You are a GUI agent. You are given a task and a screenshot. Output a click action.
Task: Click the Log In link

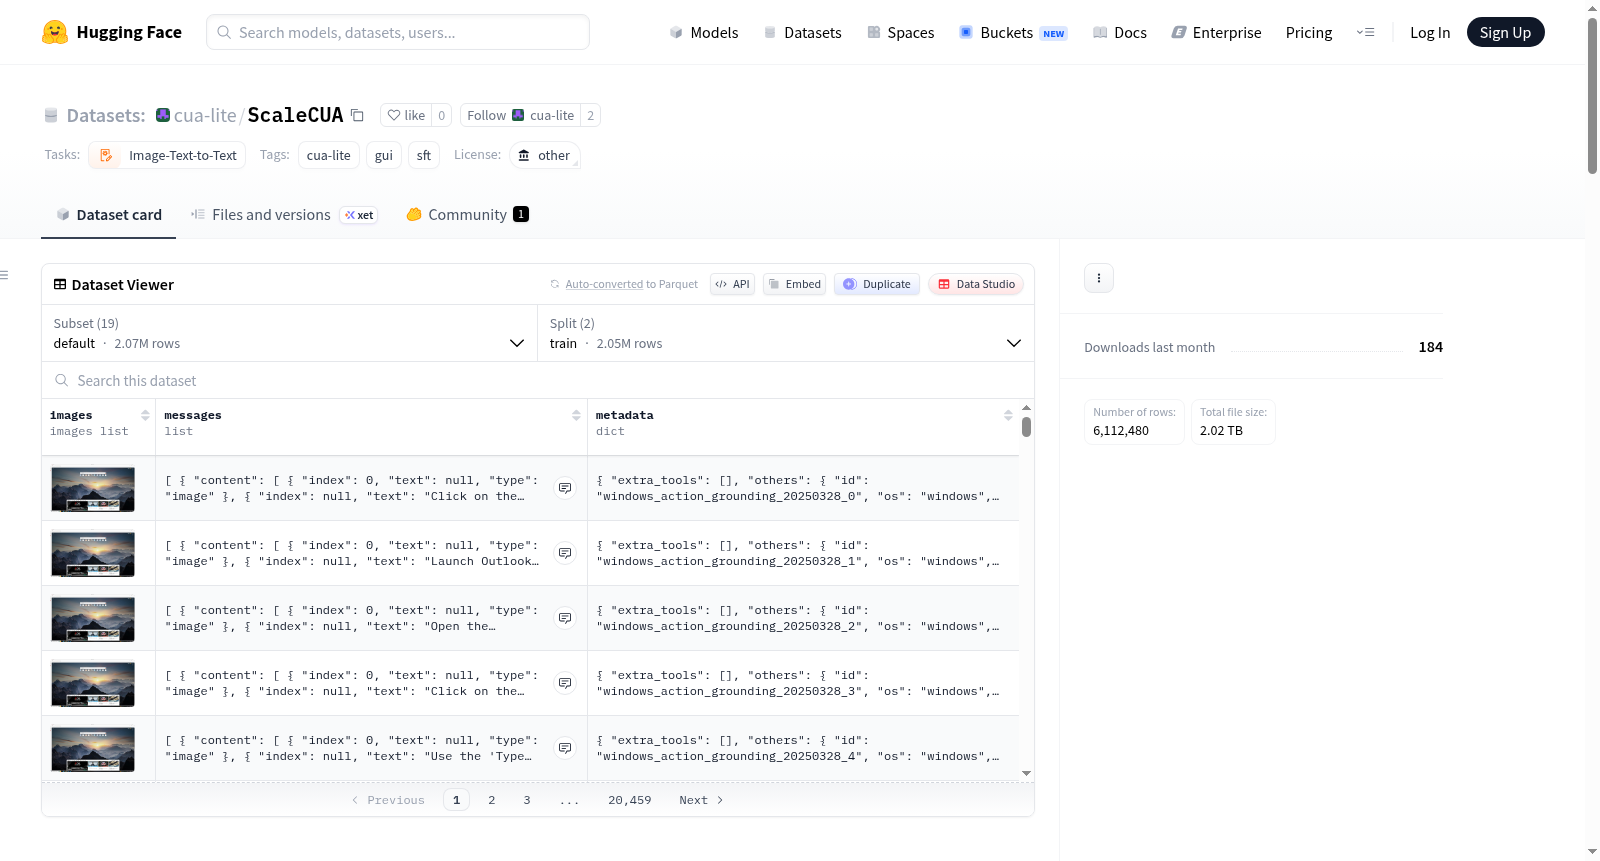coord(1430,32)
